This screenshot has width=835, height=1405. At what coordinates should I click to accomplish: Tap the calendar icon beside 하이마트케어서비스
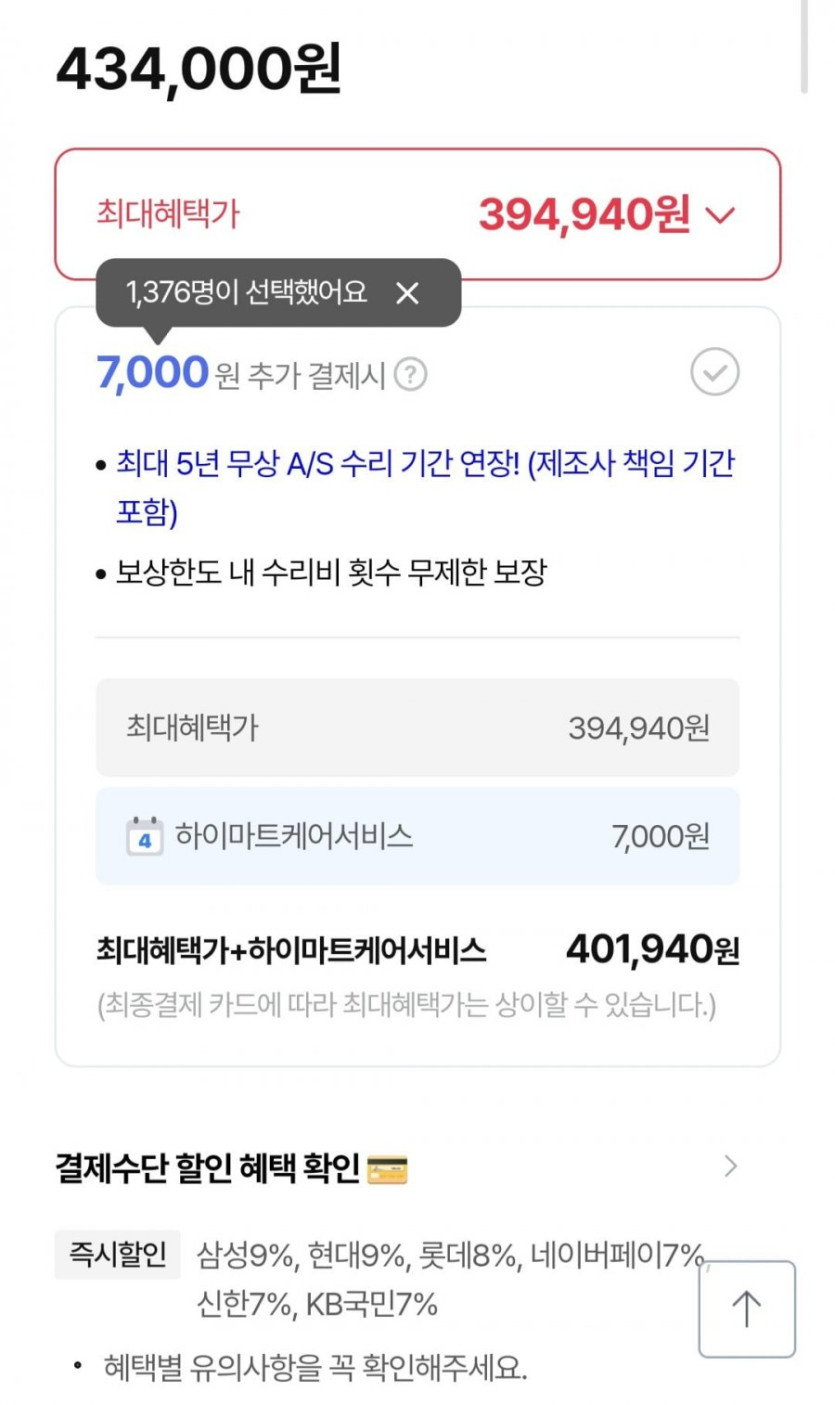(145, 836)
